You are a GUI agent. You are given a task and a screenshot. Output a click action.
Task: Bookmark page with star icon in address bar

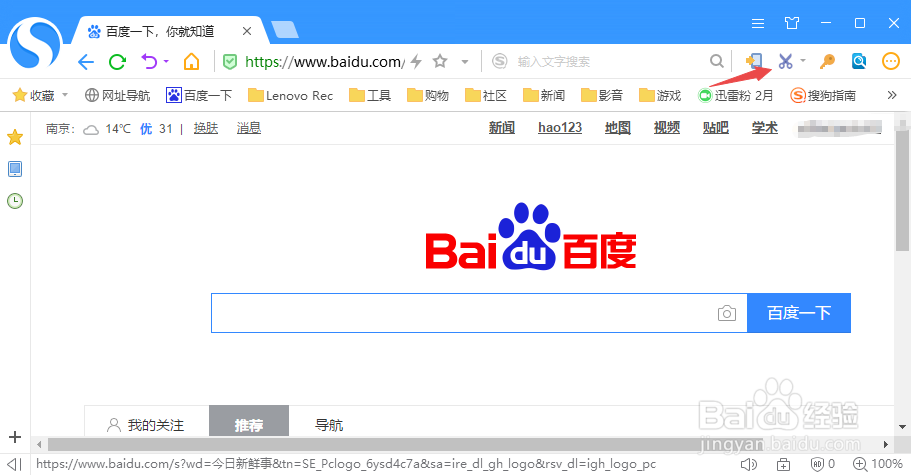[440, 61]
